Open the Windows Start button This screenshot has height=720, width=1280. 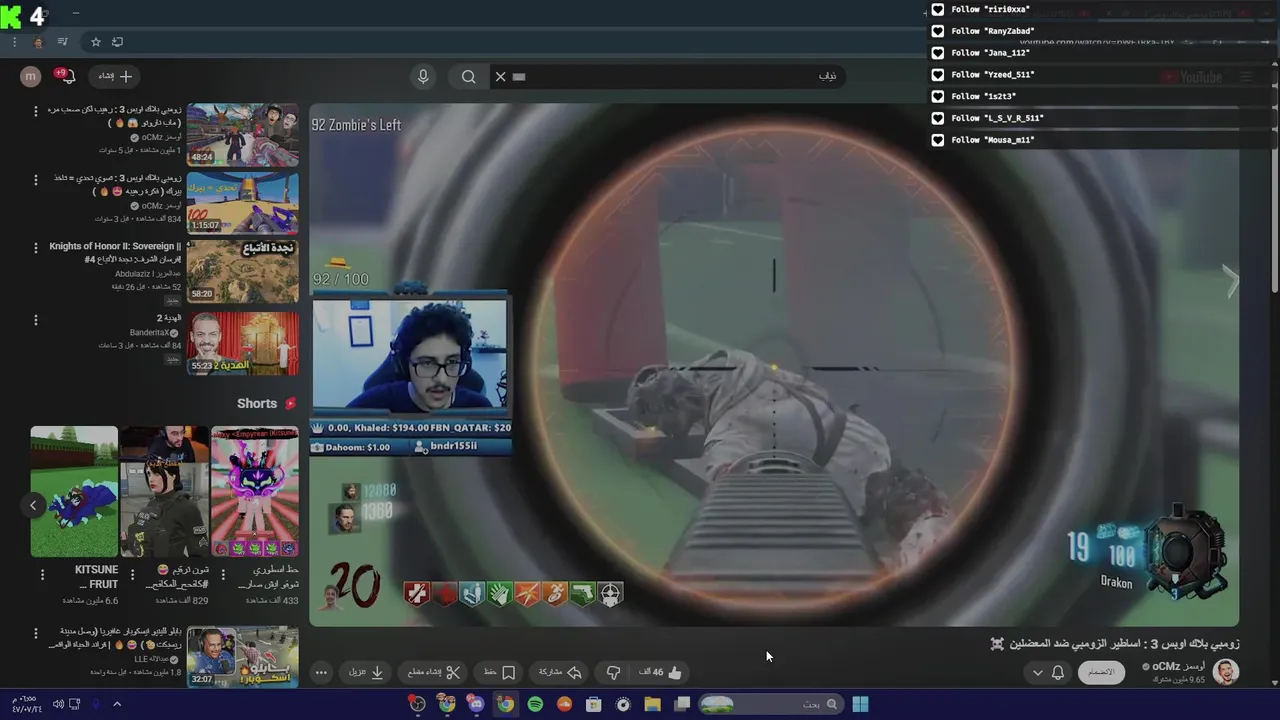tap(860, 704)
